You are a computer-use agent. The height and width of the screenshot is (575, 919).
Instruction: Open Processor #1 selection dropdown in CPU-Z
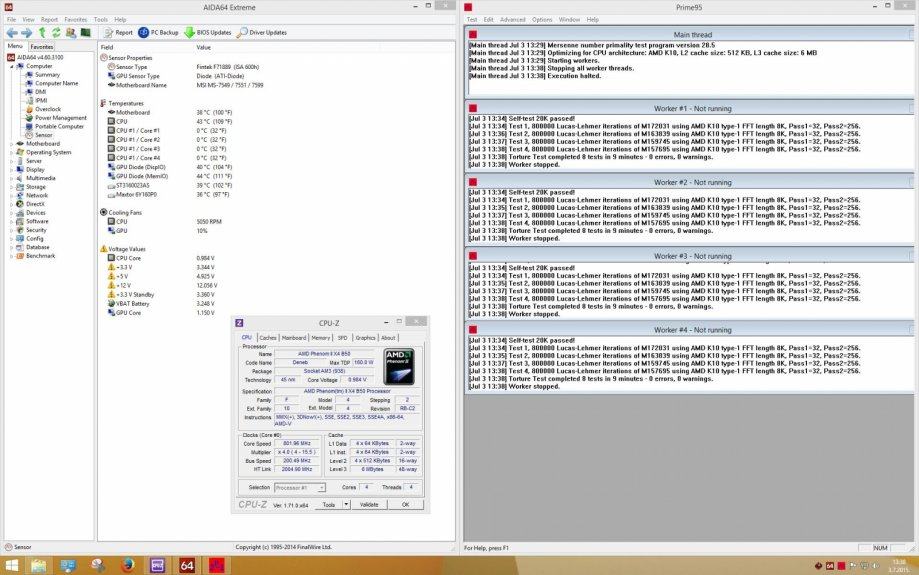[299, 488]
